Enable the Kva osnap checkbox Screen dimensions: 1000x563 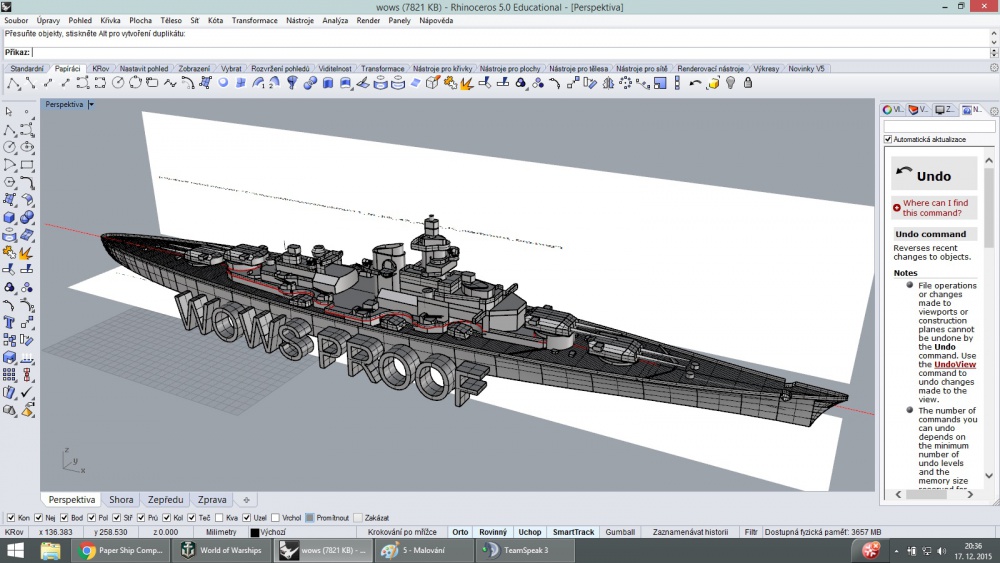[x=219, y=518]
